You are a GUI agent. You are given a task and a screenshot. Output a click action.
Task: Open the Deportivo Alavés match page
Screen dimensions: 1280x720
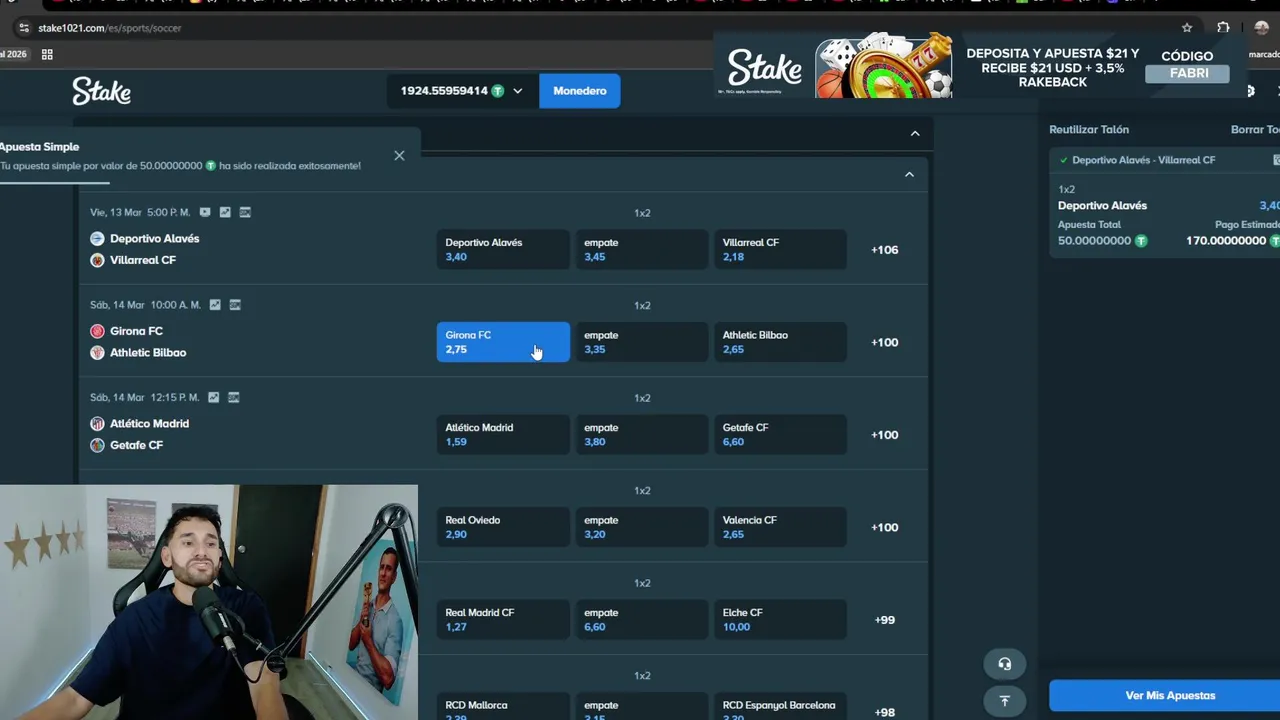[x=154, y=239]
